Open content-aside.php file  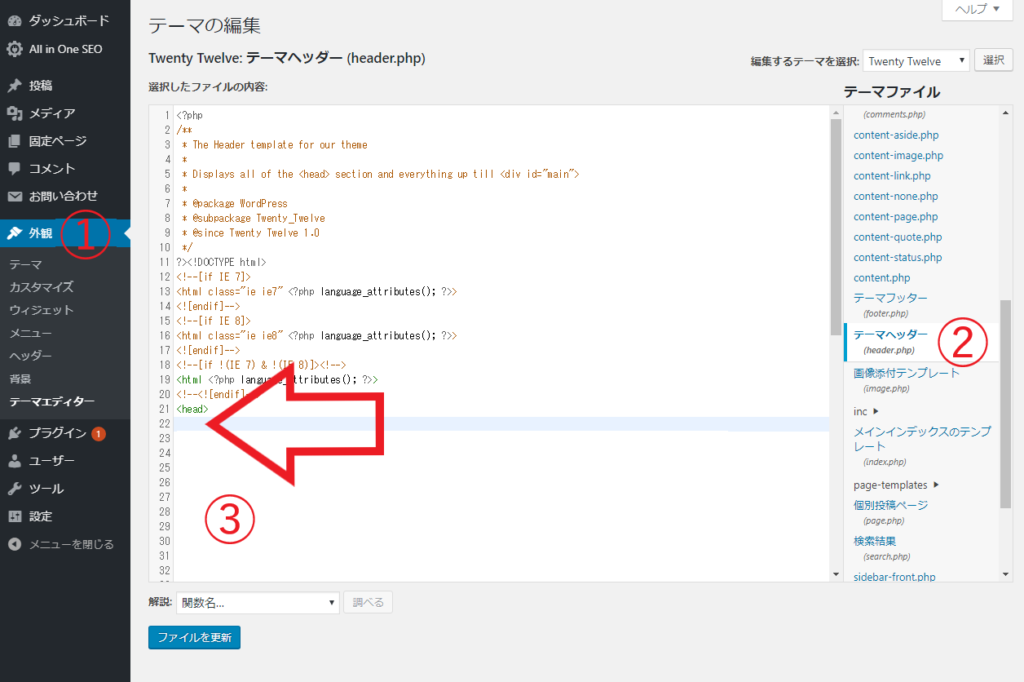896,135
